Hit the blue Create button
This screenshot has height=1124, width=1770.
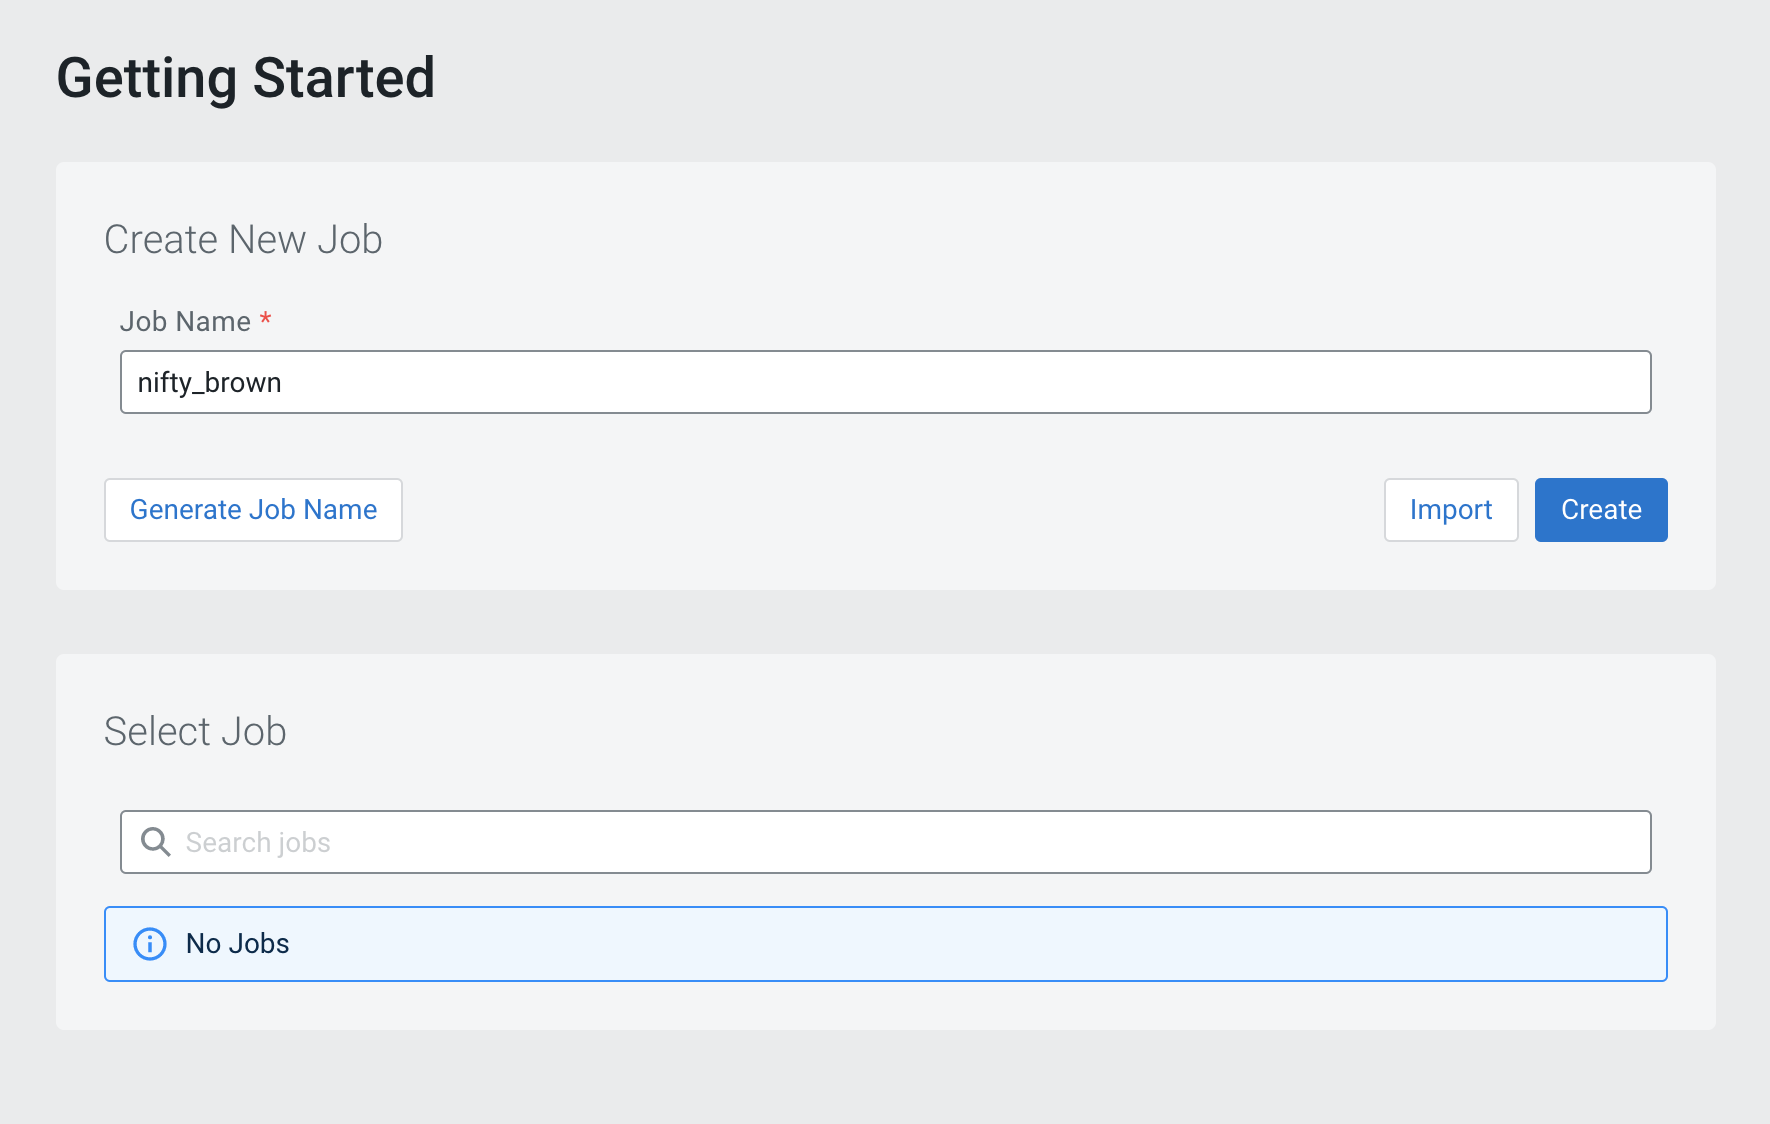(x=1601, y=510)
